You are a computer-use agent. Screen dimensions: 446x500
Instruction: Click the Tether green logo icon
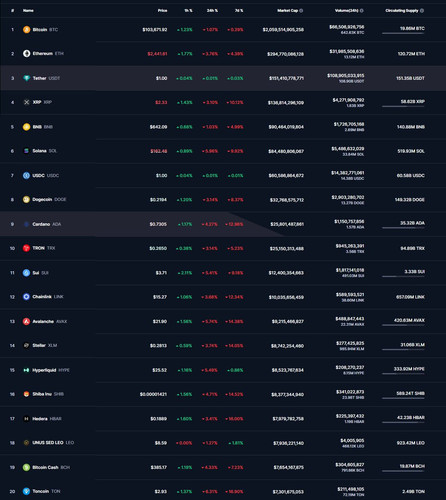(x=26, y=78)
